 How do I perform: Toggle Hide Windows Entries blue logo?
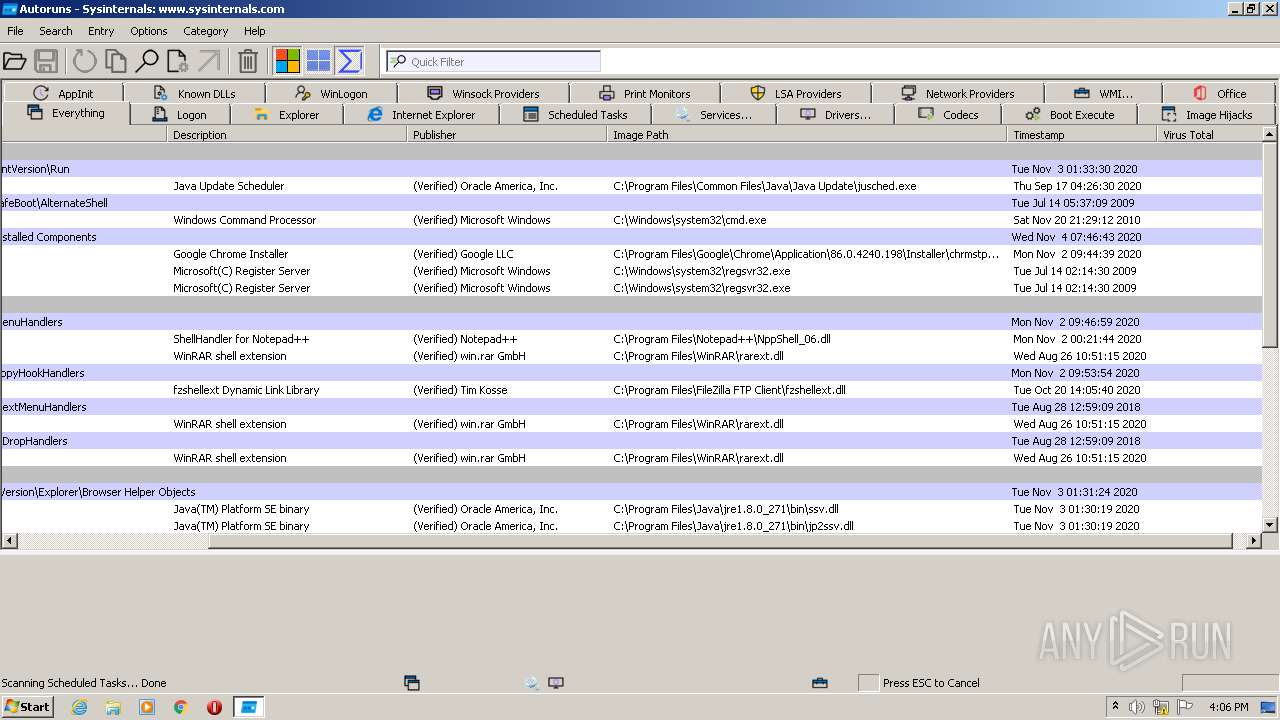[318, 61]
